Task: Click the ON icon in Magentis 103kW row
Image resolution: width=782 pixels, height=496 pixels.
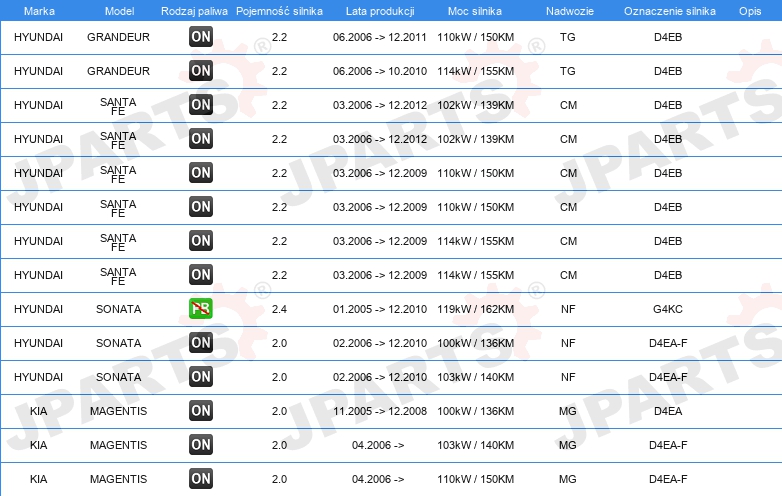Action: [x=201, y=444]
